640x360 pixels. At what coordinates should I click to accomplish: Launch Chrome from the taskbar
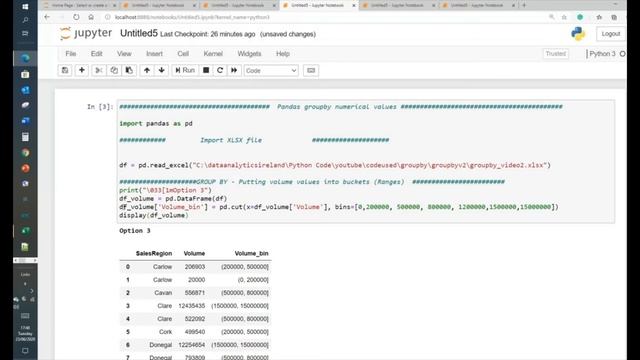[x=25, y=153]
